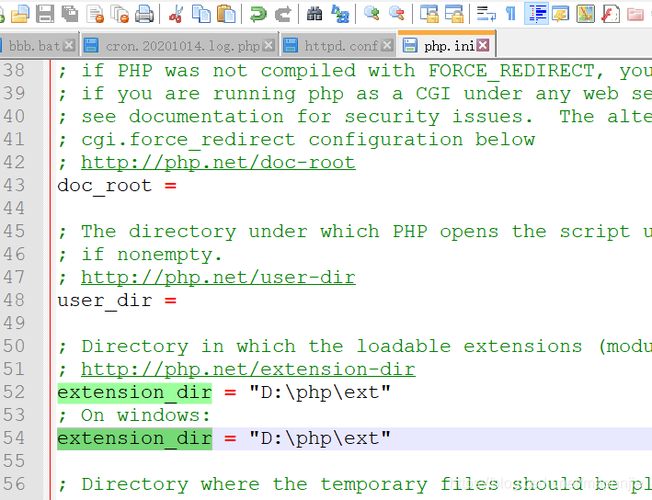The width and height of the screenshot is (652, 500).
Task: Switch to cron.20201014.log.php tab
Action: 179,46
